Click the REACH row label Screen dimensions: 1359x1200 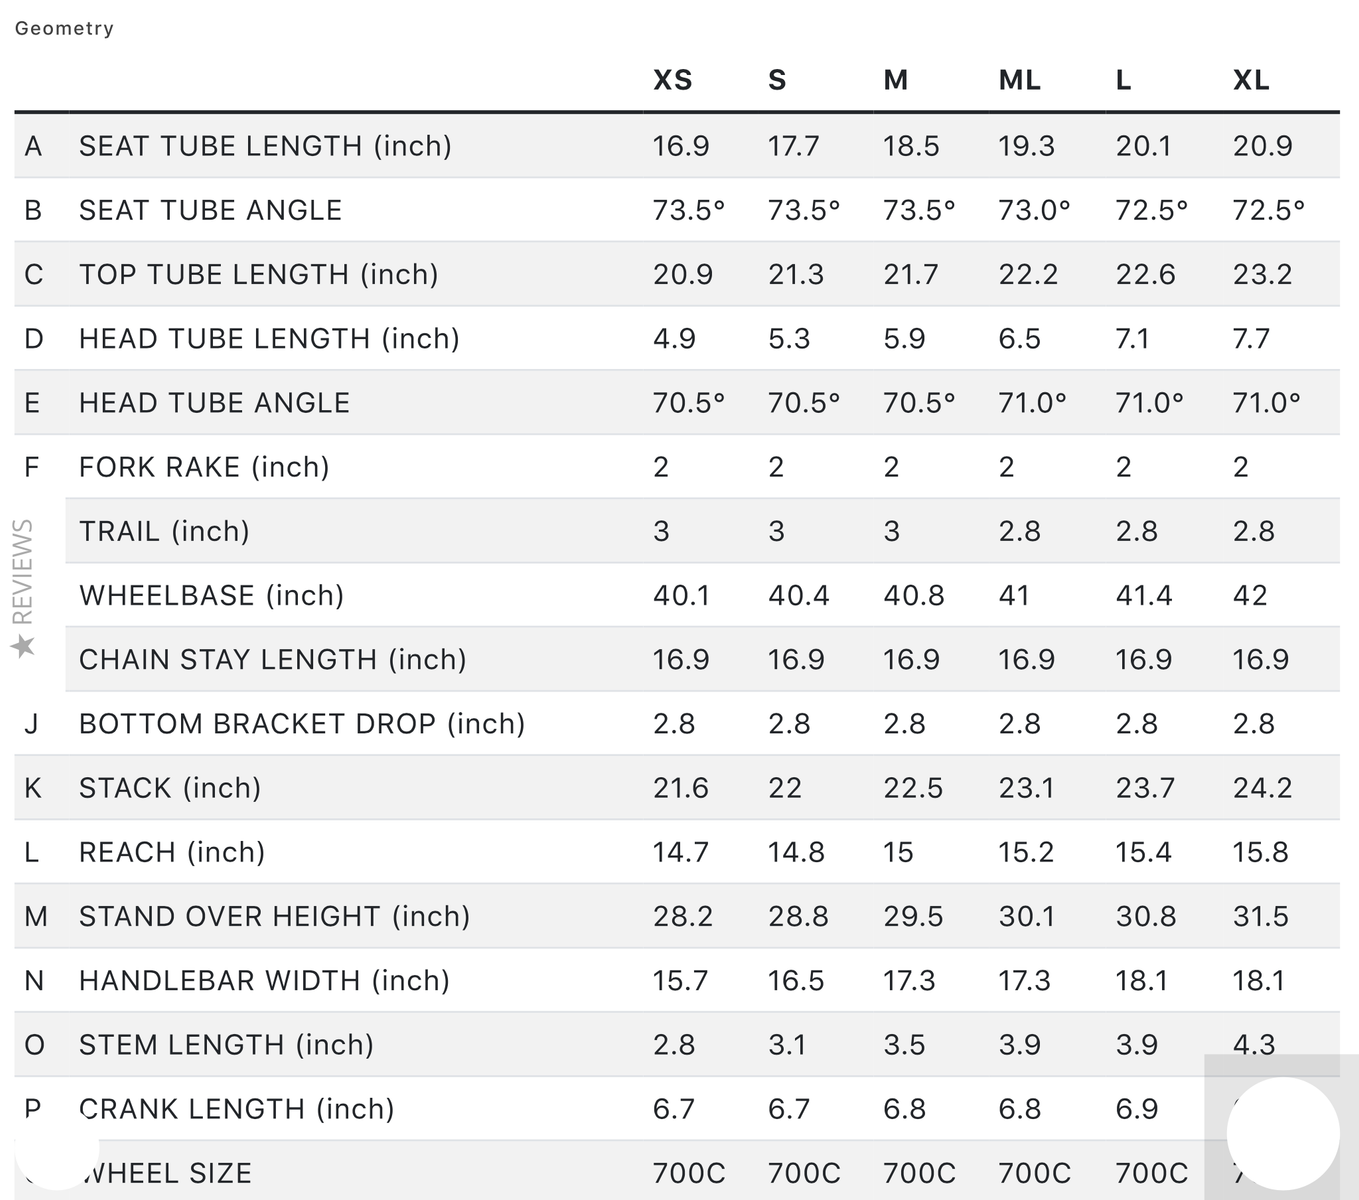point(172,852)
